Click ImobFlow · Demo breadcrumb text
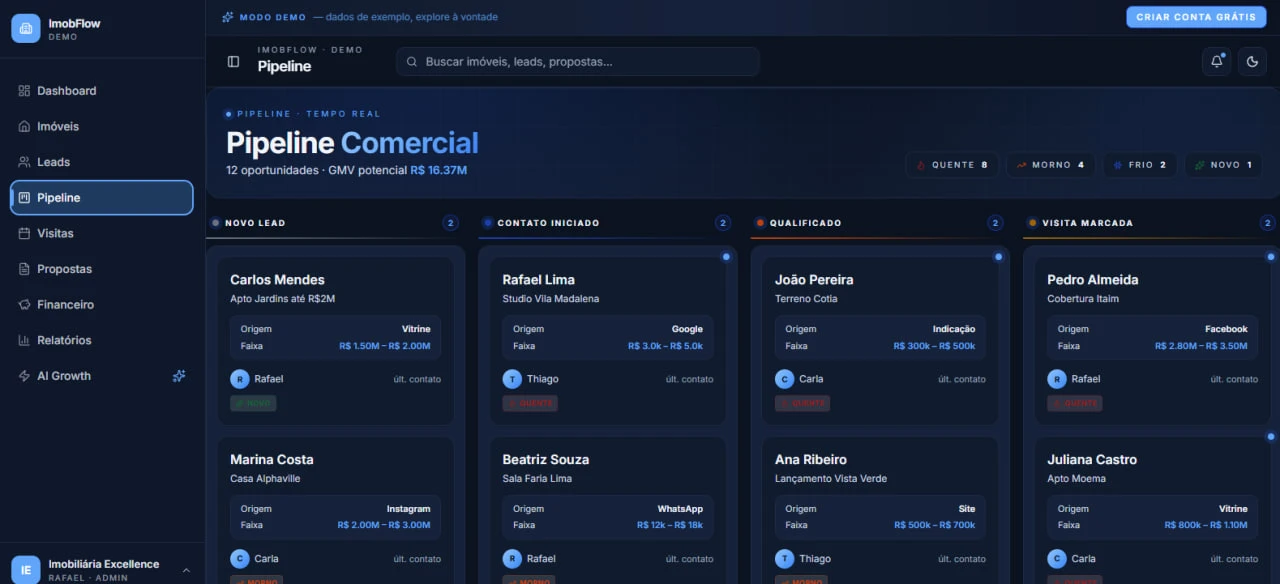 (310, 50)
